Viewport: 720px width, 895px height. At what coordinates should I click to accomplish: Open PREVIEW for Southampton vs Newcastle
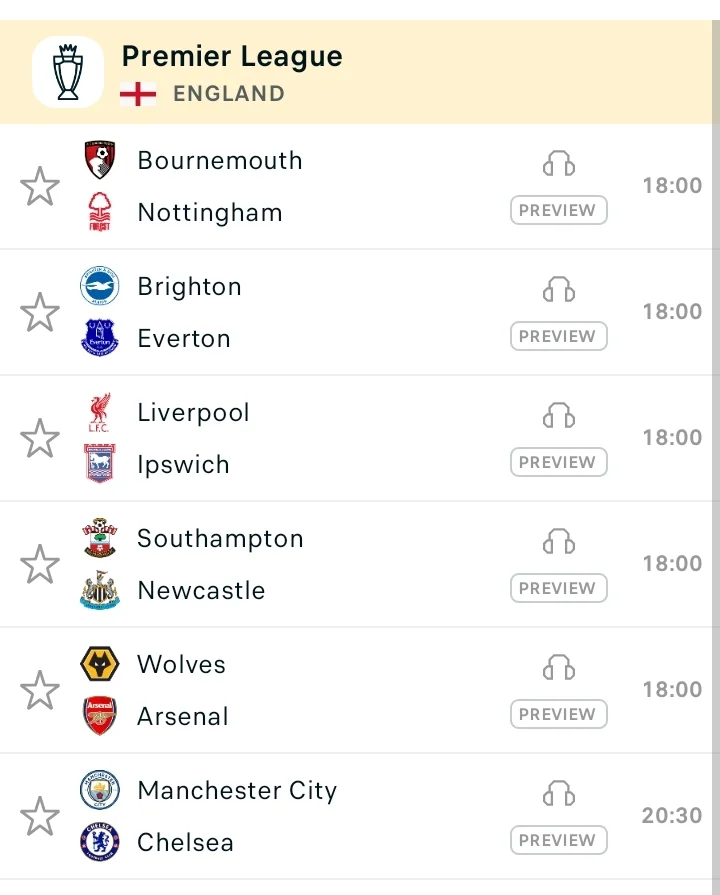click(x=558, y=588)
